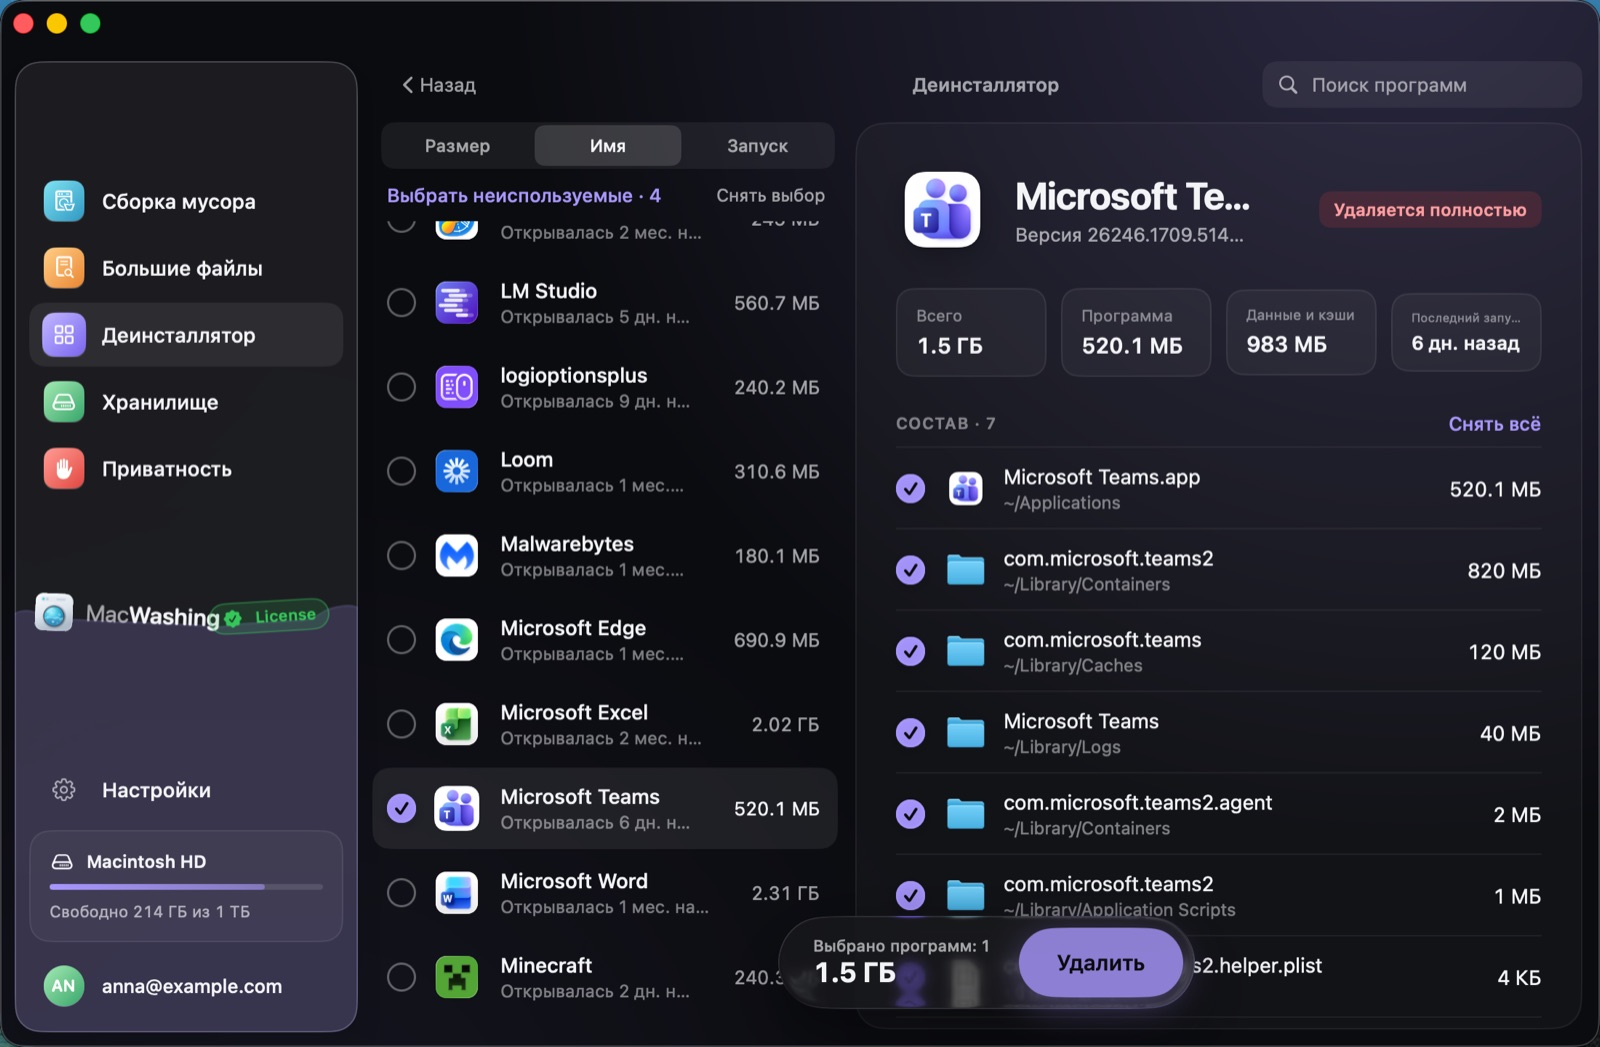Image resolution: width=1600 pixels, height=1047 pixels.
Task: Open the Сборка мусора sidebar icon
Action: 64,201
